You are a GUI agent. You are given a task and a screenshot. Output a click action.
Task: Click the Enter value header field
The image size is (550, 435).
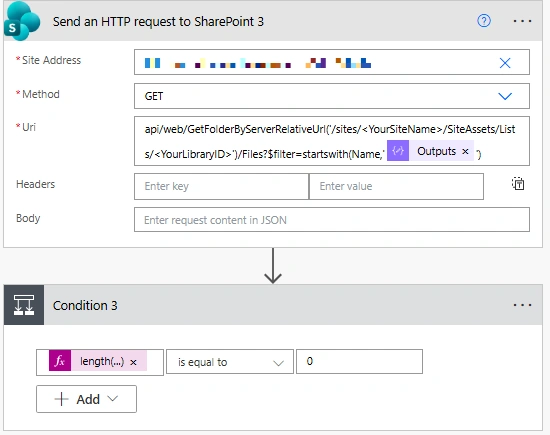[x=396, y=186]
